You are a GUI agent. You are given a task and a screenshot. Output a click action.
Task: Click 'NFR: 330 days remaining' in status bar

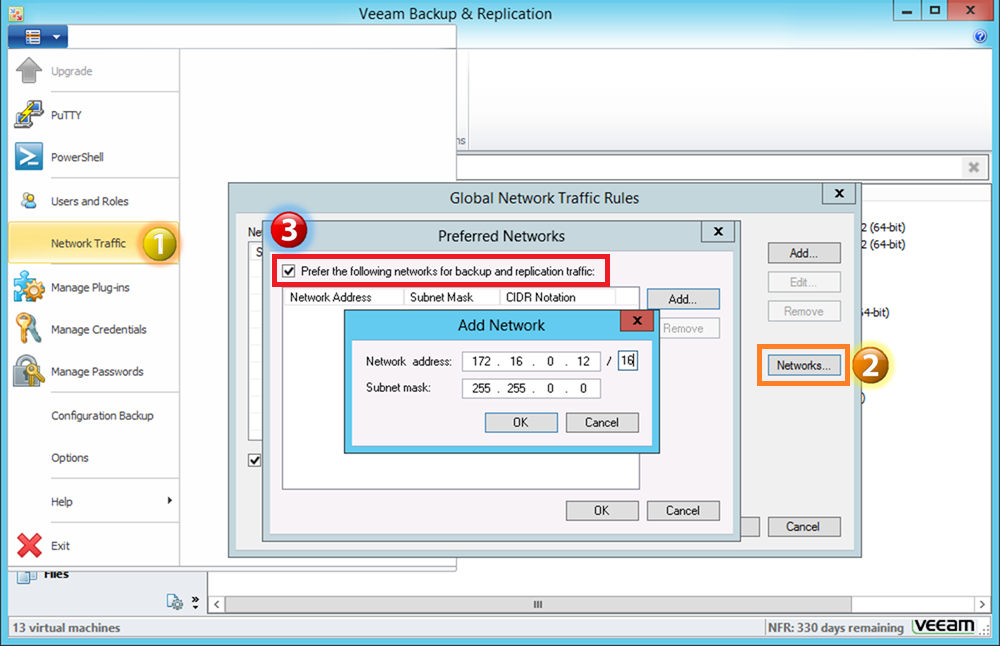(835, 628)
